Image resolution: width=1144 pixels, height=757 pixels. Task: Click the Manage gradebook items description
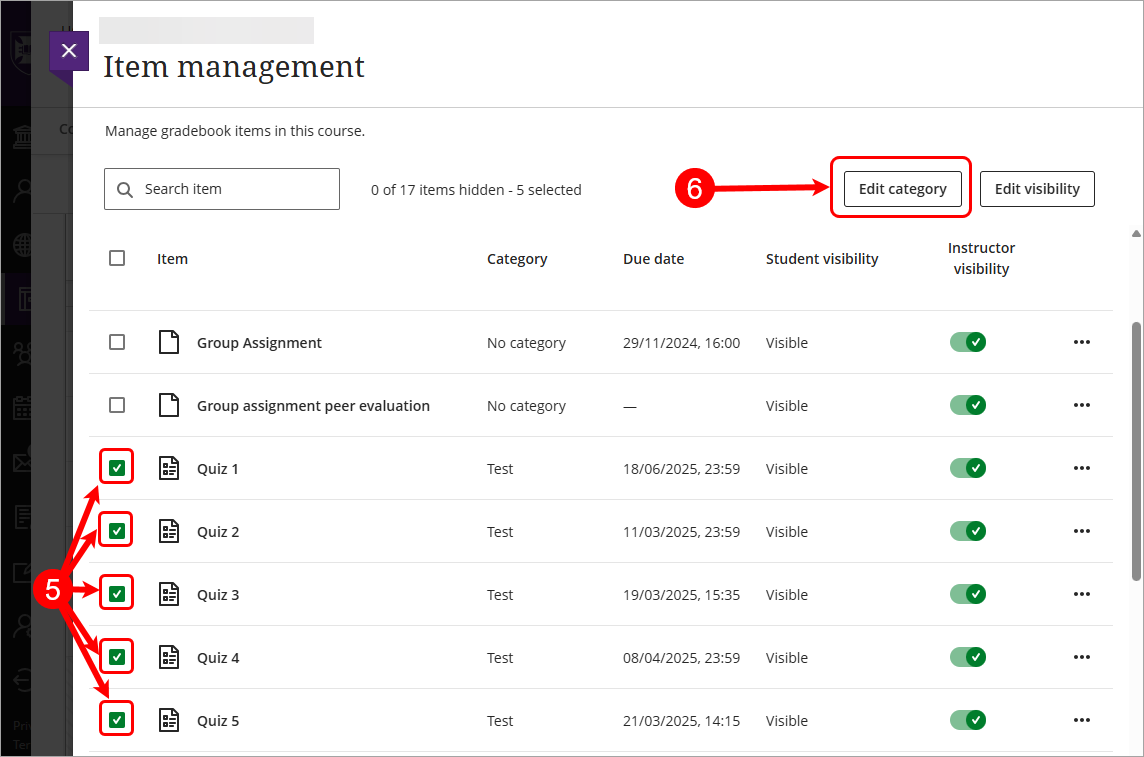pos(235,131)
